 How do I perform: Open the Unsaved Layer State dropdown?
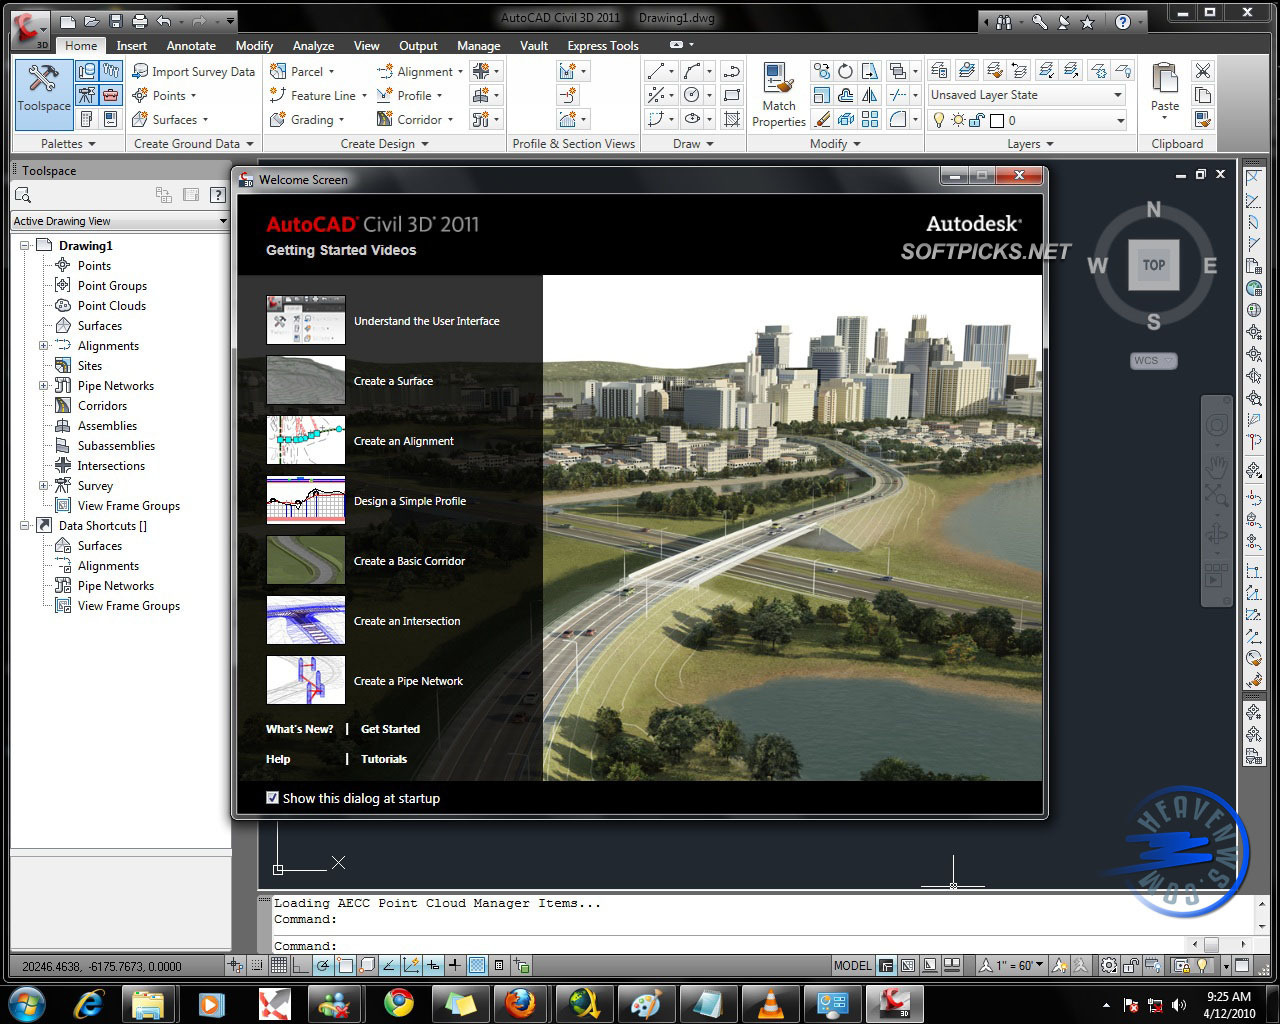[1117, 94]
